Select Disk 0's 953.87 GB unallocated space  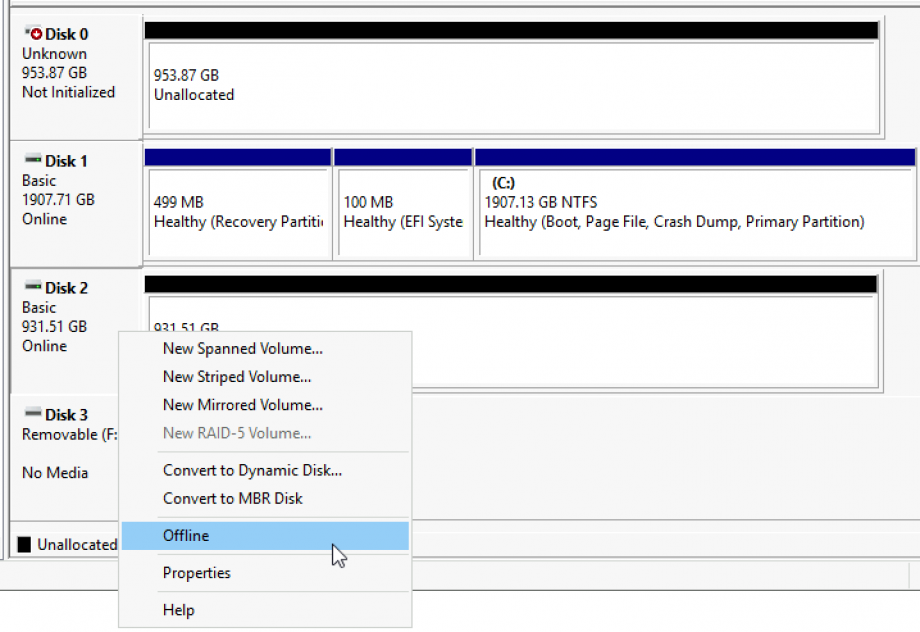tap(511, 86)
